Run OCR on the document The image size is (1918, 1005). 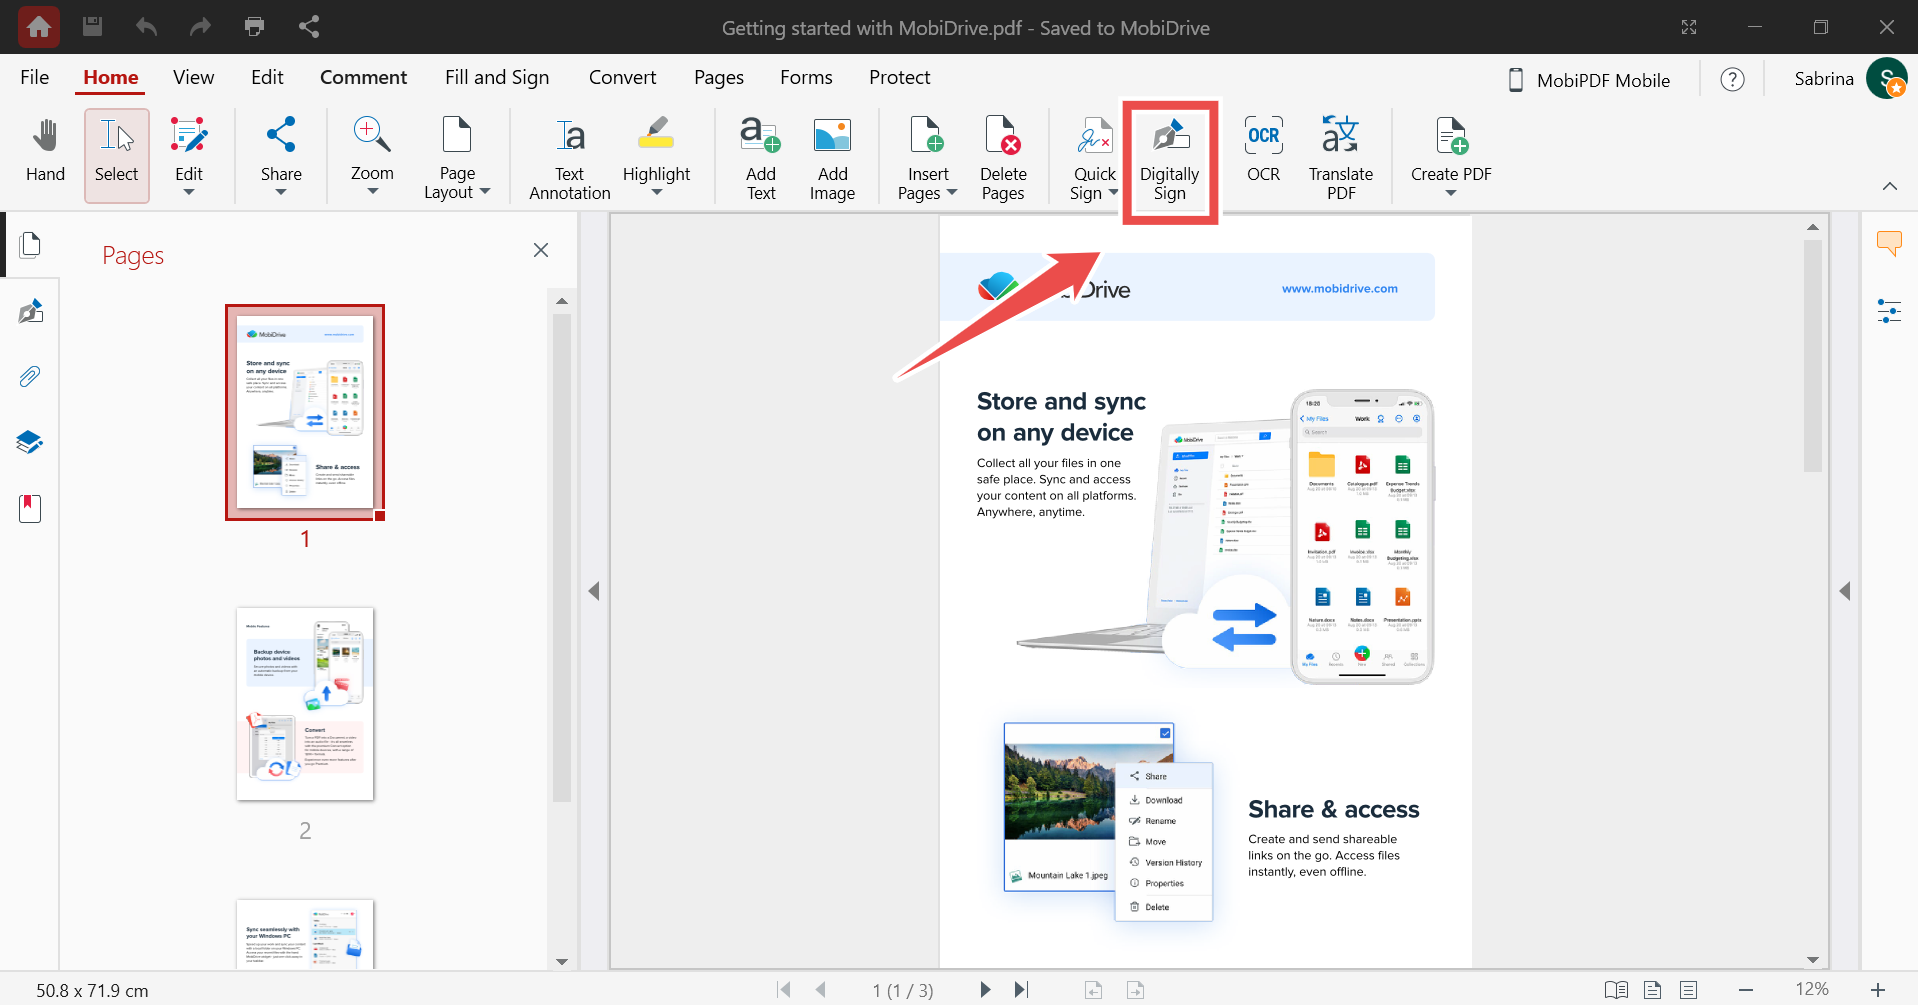coord(1263,149)
